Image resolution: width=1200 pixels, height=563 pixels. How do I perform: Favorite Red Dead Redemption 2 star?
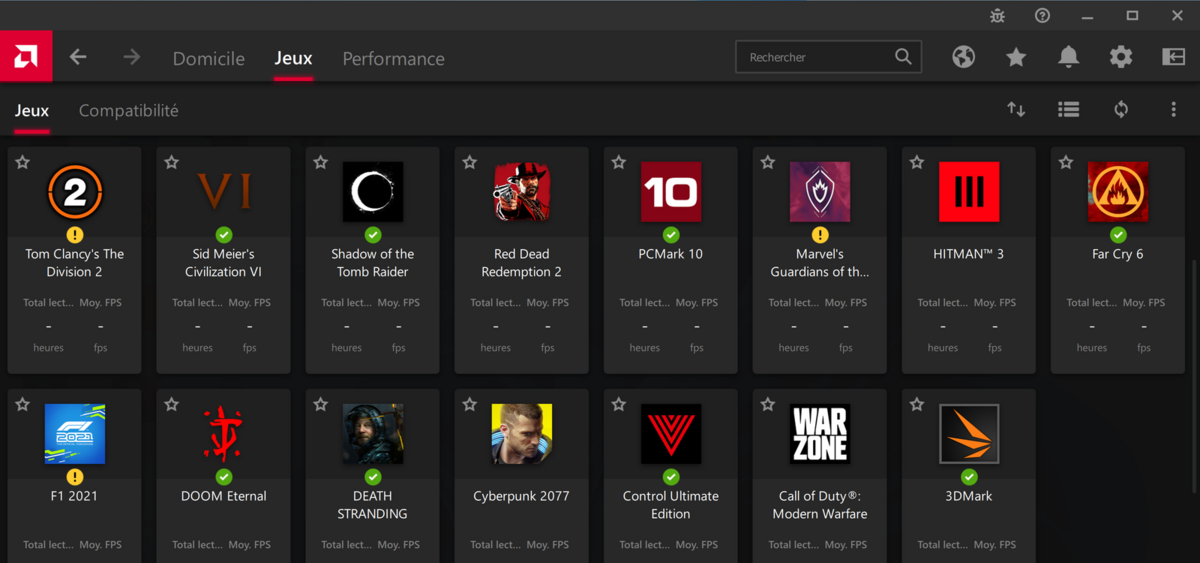click(470, 162)
